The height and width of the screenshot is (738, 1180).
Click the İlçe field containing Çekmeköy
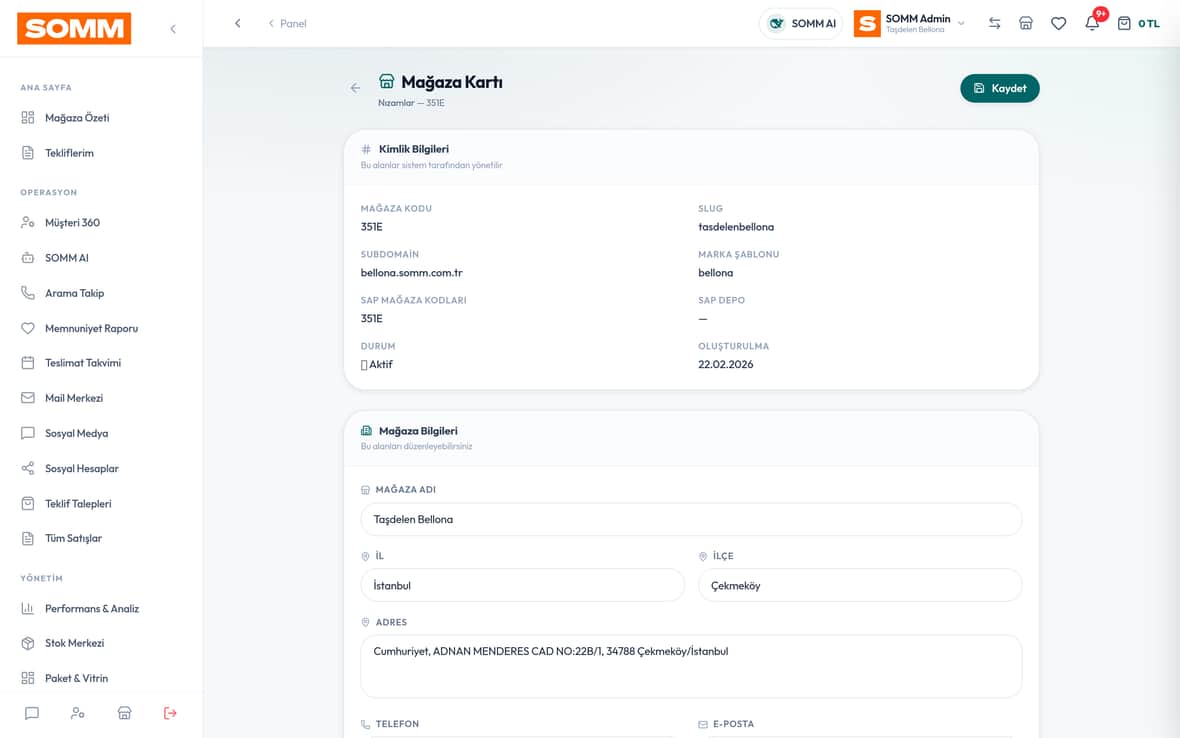[x=859, y=585]
